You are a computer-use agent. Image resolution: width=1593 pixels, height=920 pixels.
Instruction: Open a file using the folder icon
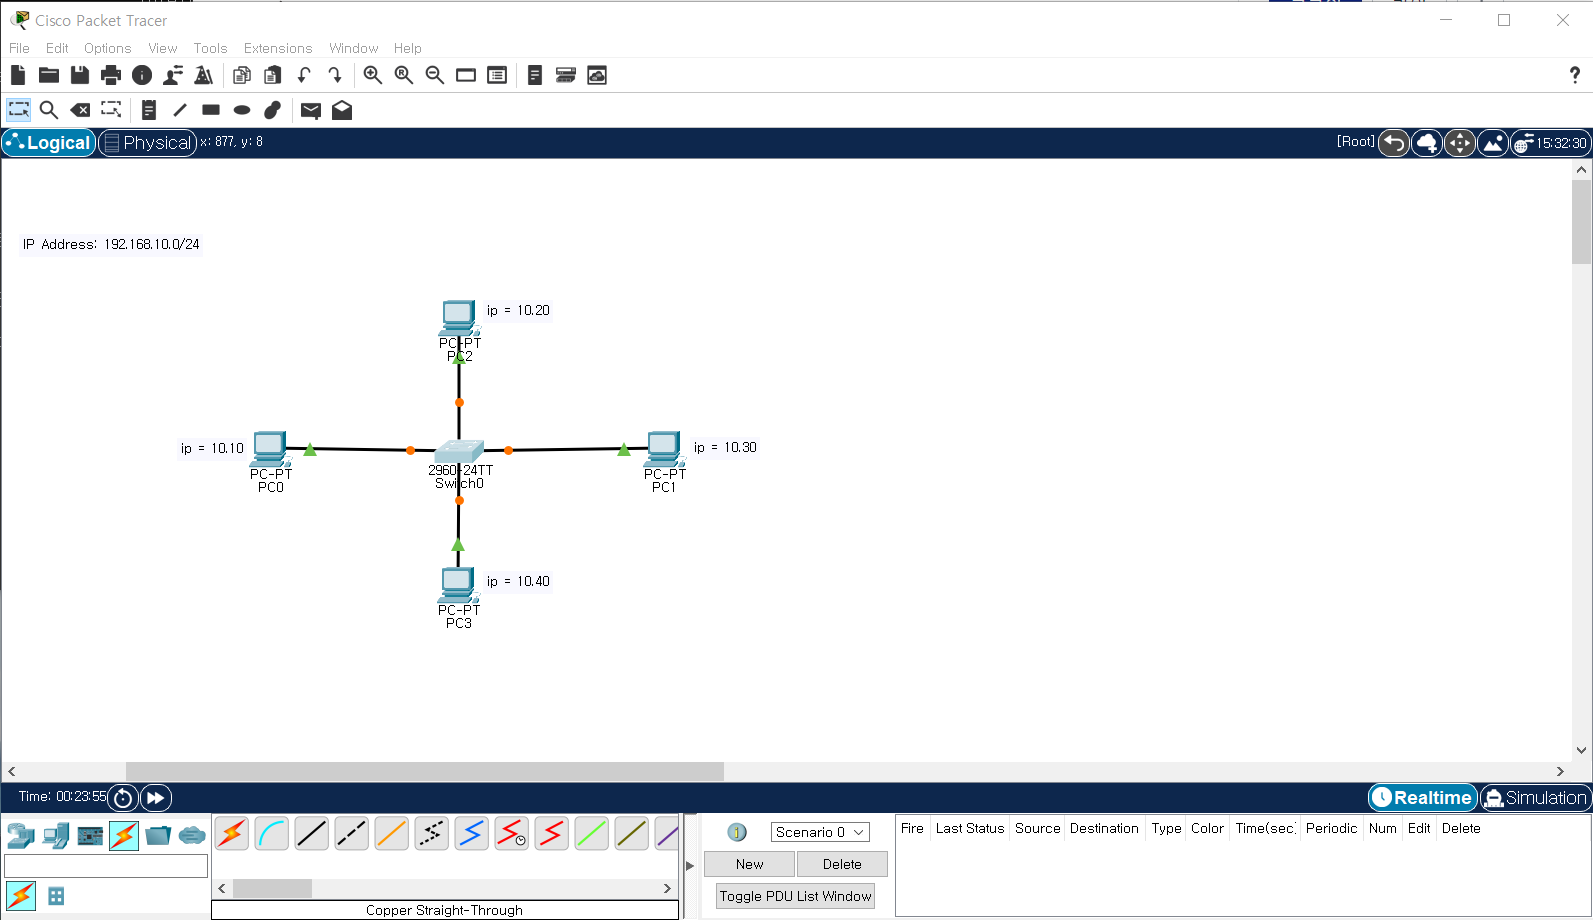point(49,75)
